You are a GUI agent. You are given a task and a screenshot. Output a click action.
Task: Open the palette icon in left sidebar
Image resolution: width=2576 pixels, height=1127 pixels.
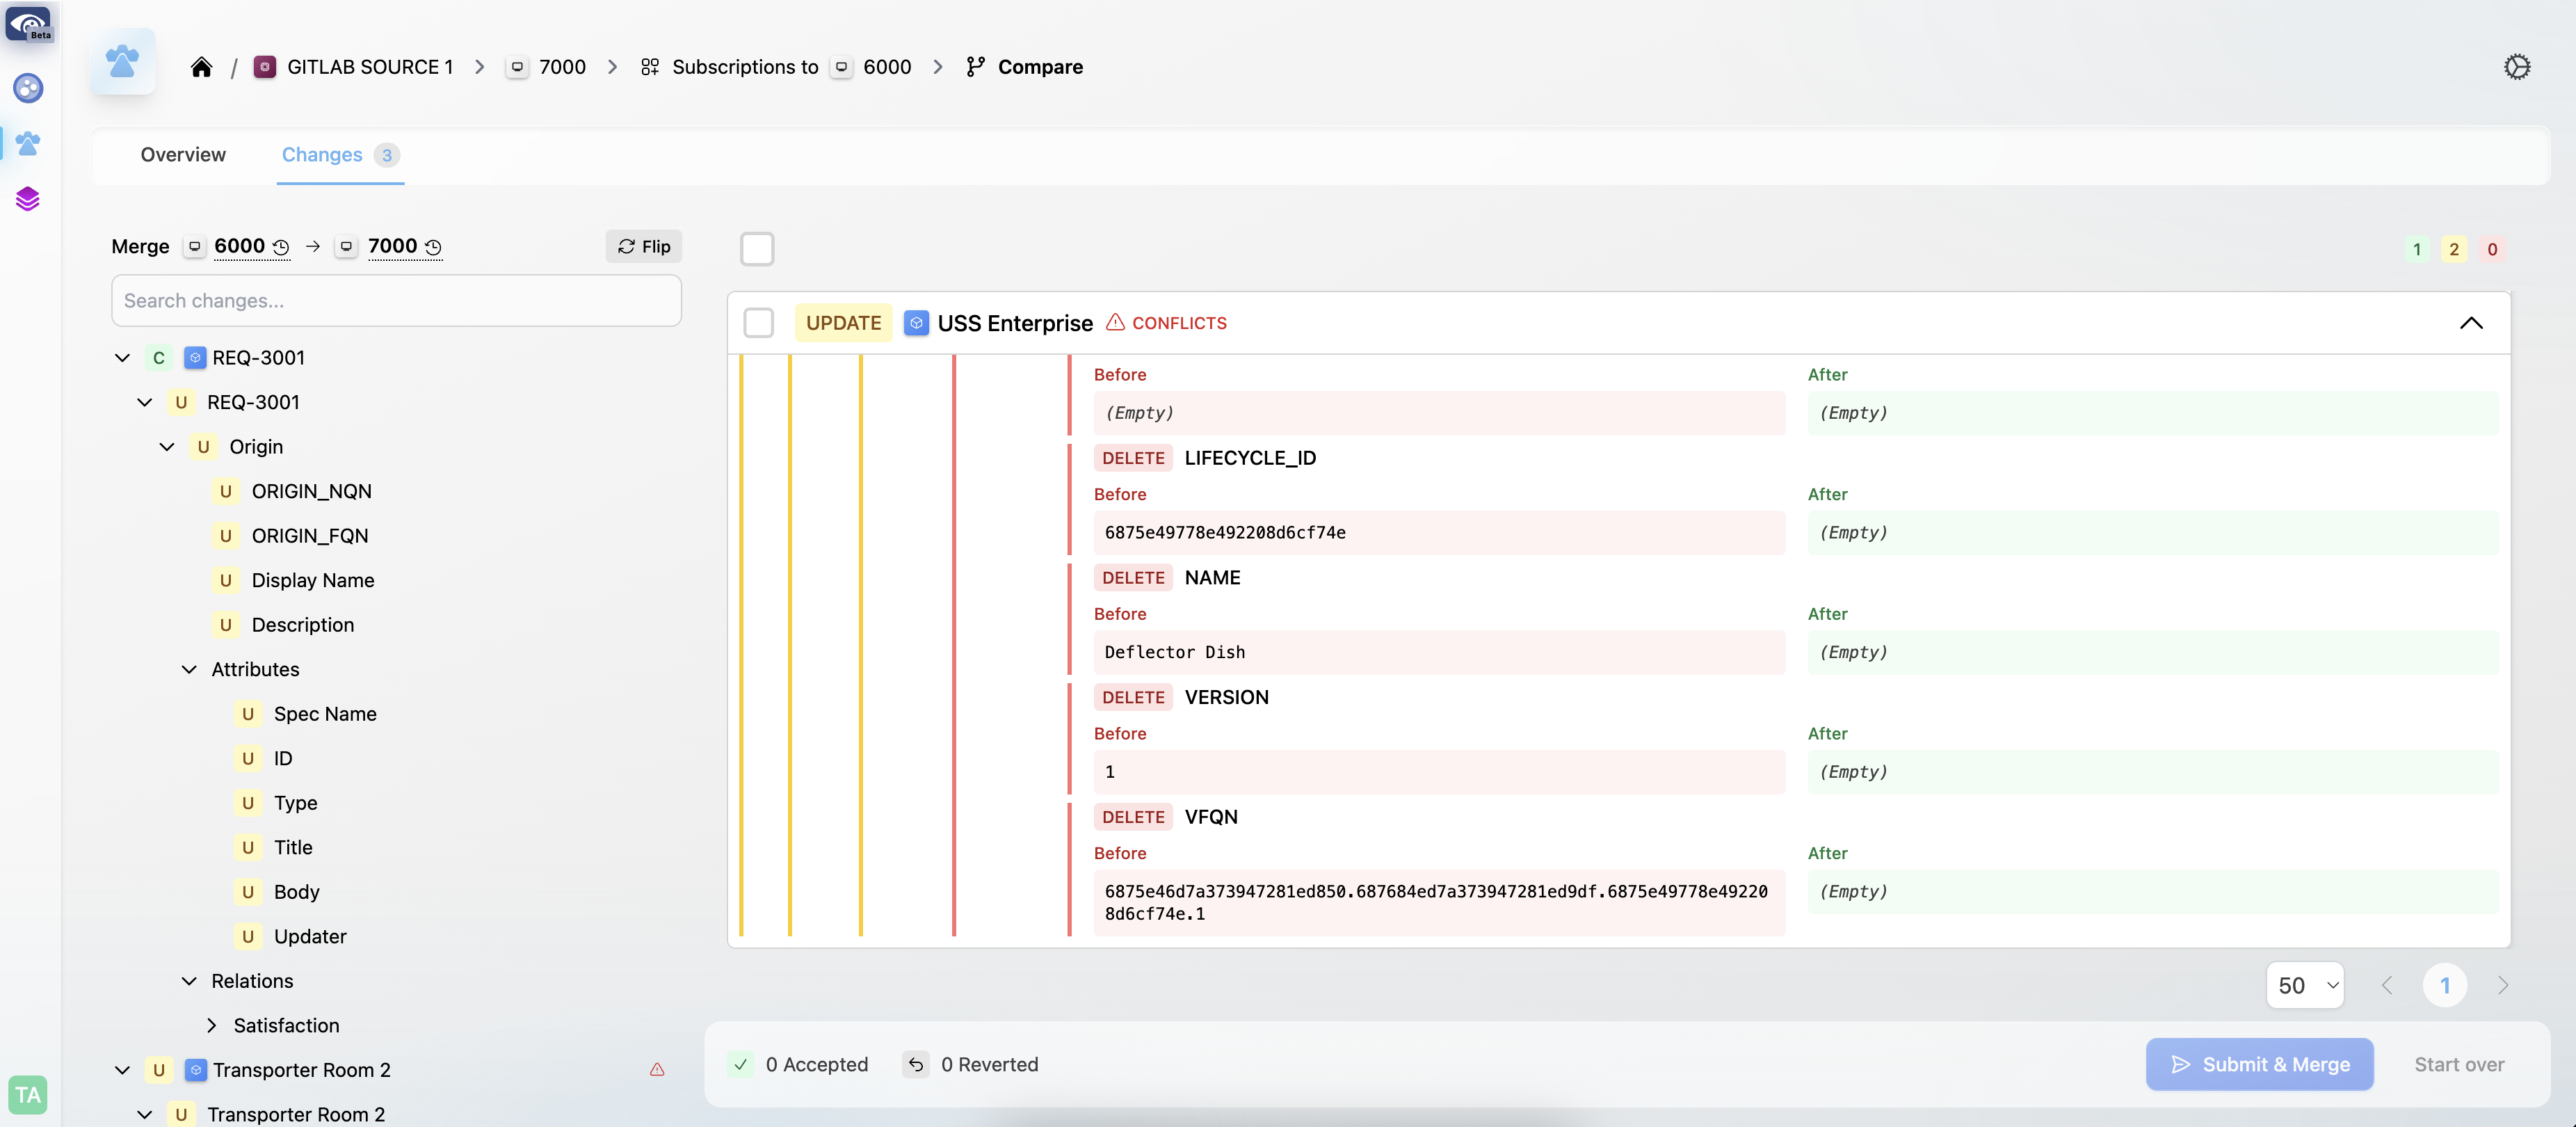click(x=28, y=88)
